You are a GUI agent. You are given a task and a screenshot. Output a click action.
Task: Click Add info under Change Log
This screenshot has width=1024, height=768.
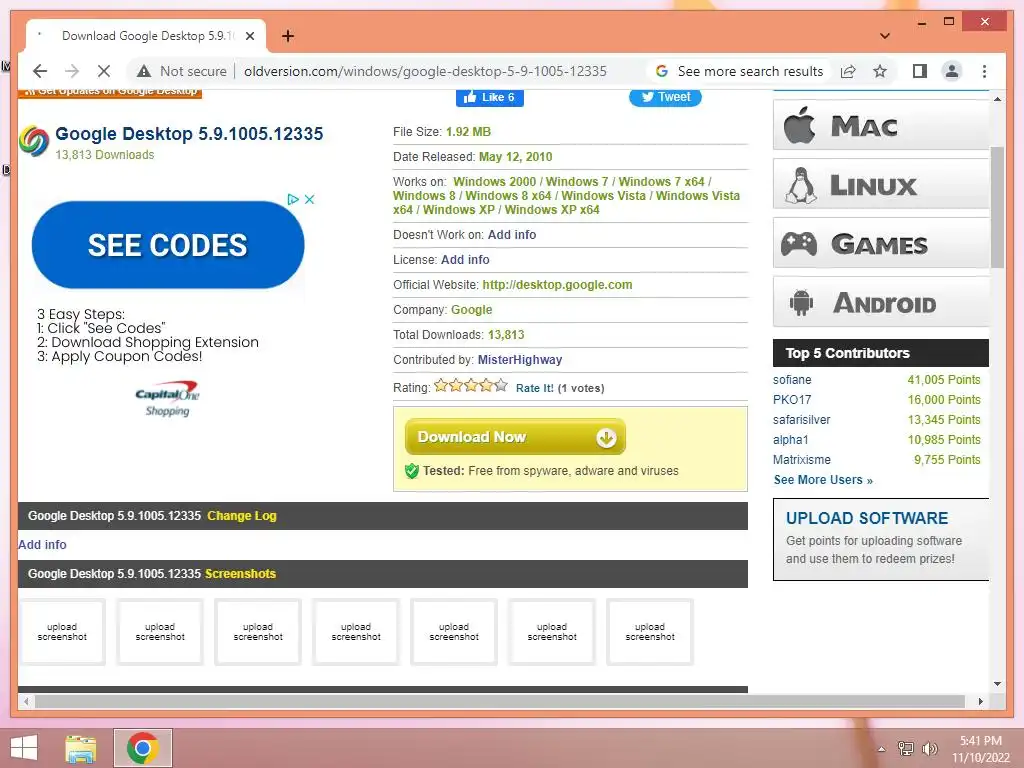[x=42, y=545]
